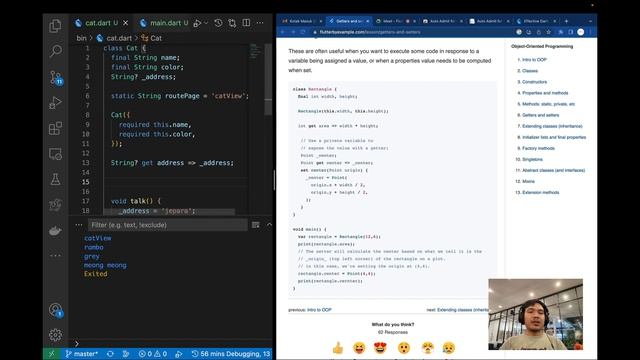Open Singletons lesson link
The height and width of the screenshot is (360, 640).
(532, 159)
